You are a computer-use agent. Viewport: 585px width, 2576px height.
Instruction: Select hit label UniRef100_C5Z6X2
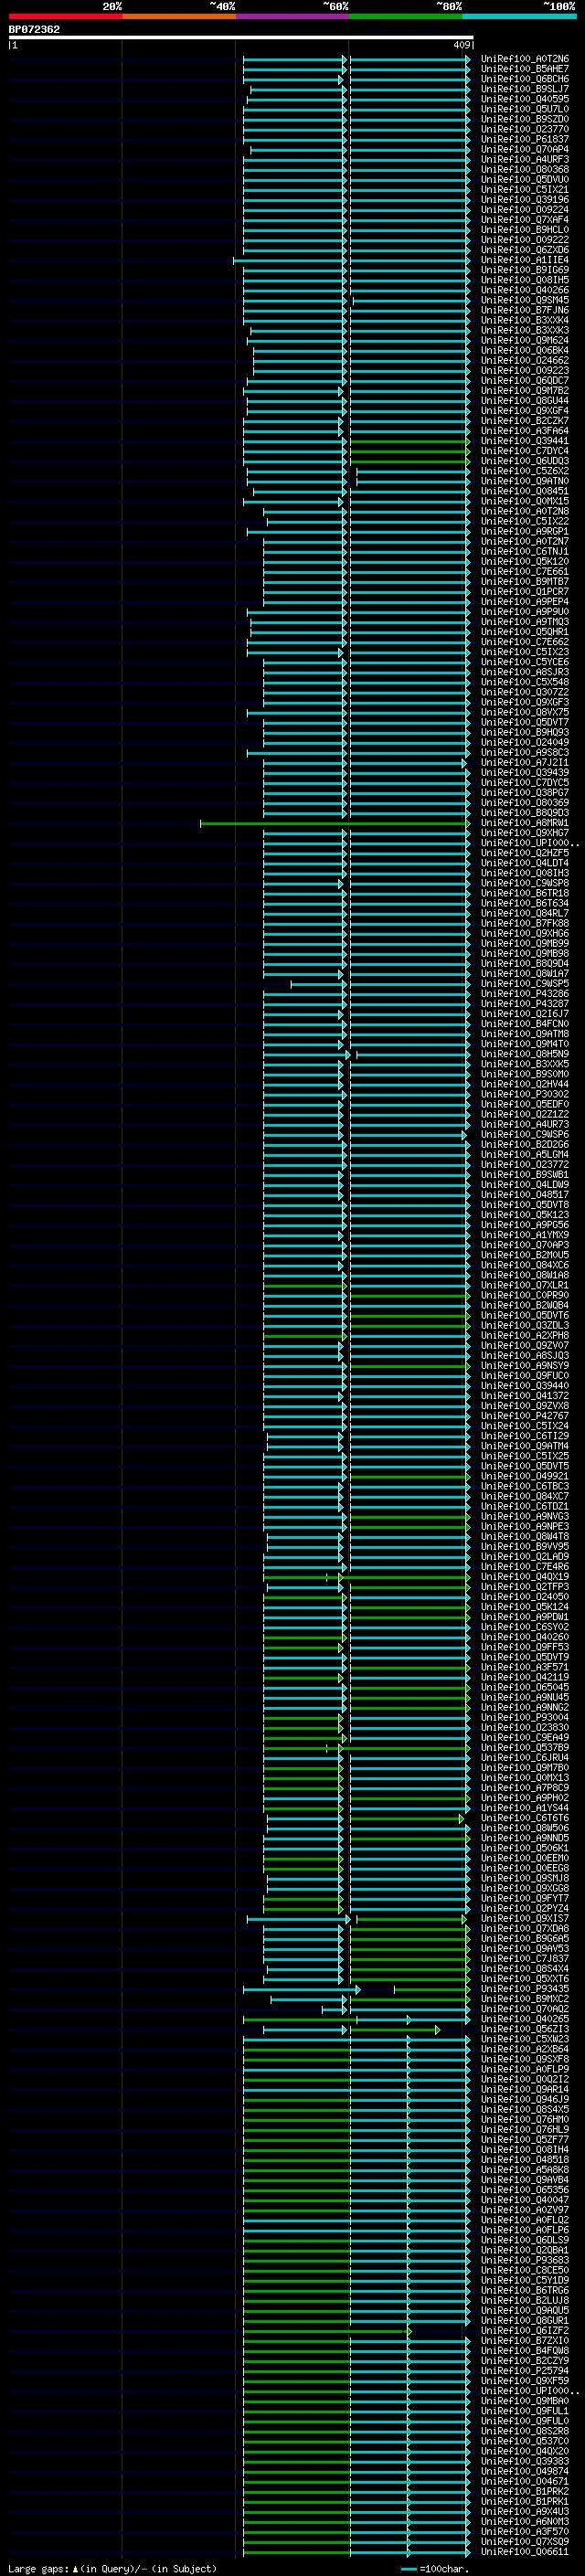pos(525,471)
